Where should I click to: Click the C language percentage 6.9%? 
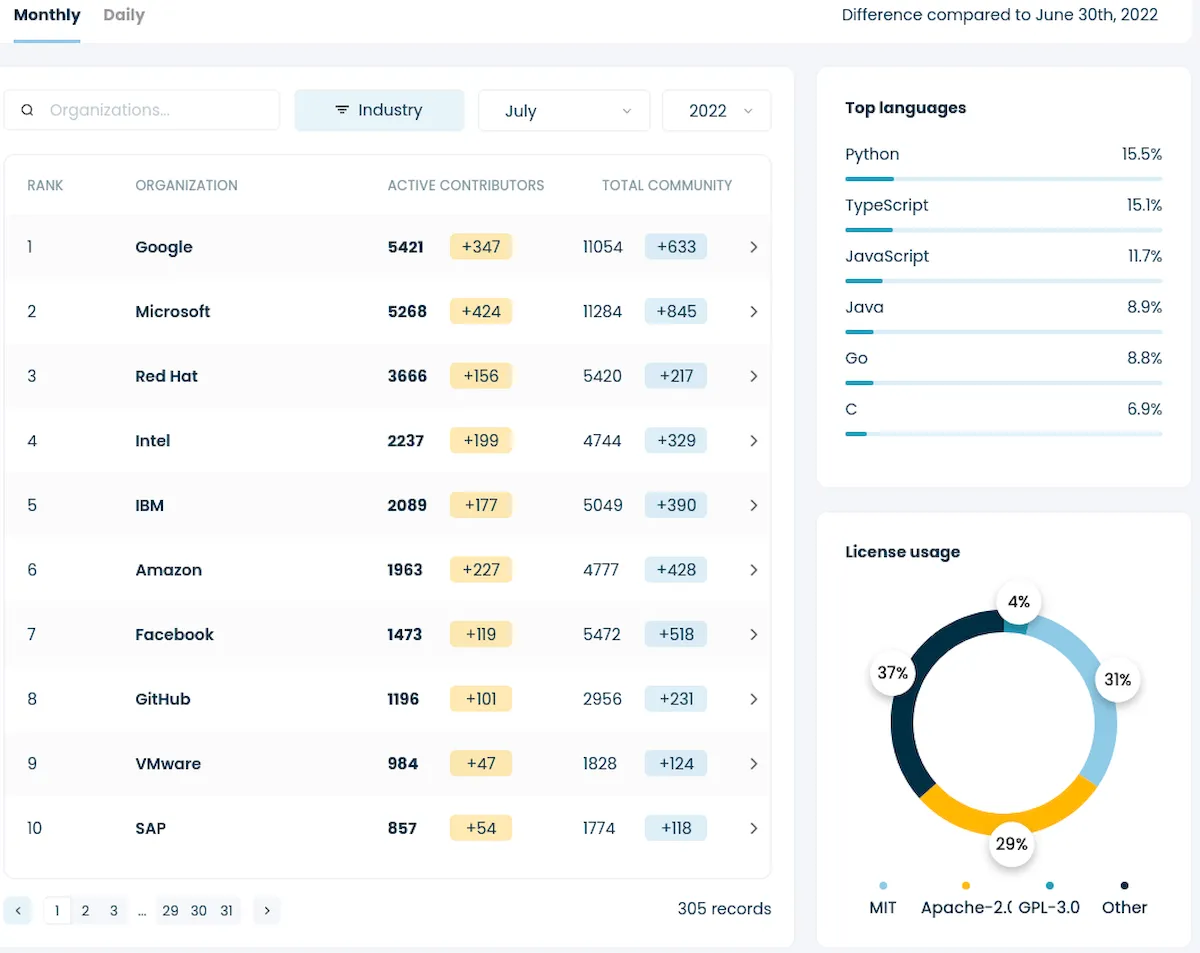click(1144, 409)
